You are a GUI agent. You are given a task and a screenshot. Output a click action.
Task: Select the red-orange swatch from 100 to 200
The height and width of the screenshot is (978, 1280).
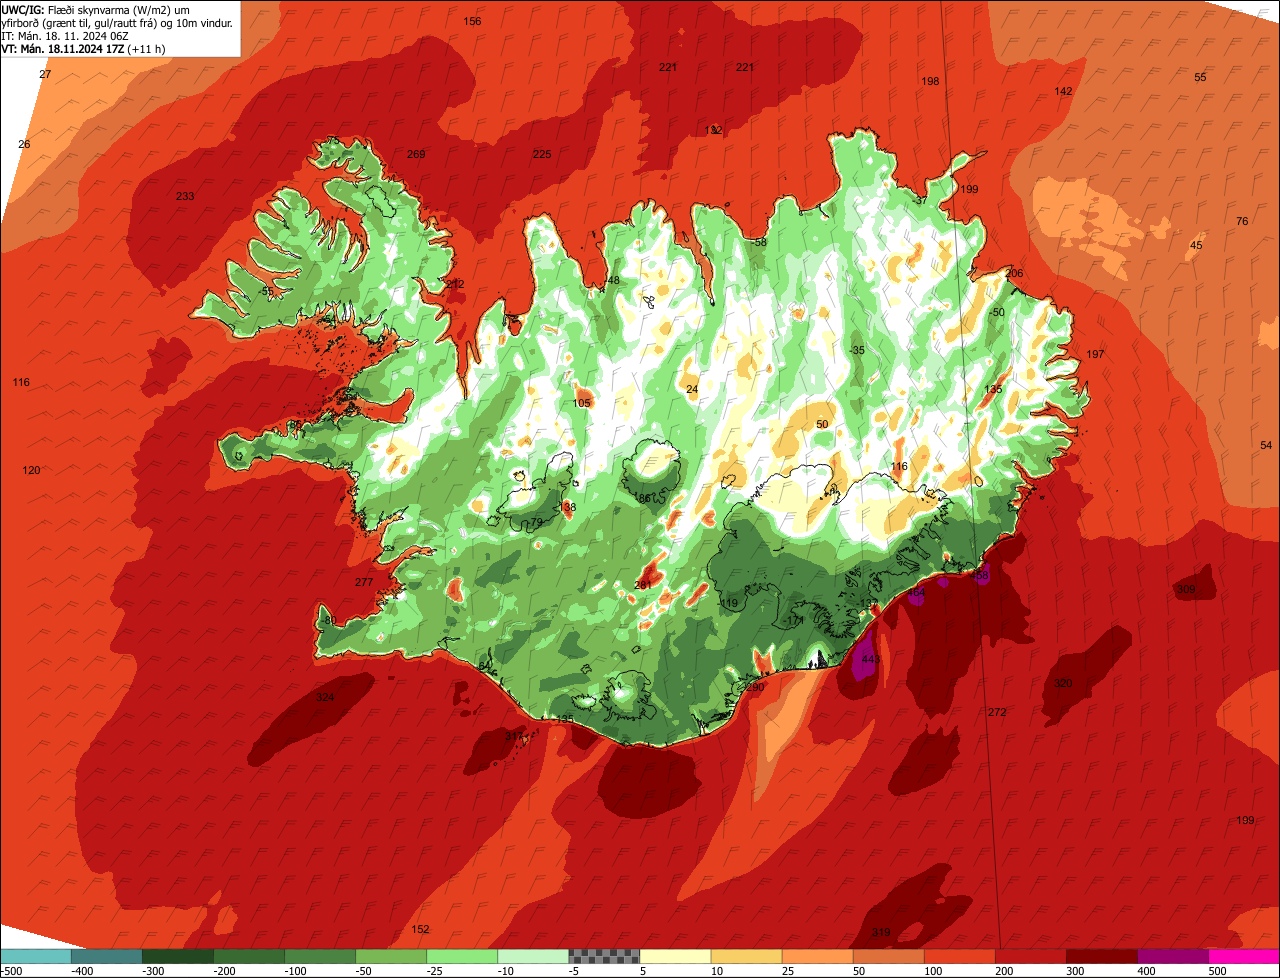[x=959, y=956]
